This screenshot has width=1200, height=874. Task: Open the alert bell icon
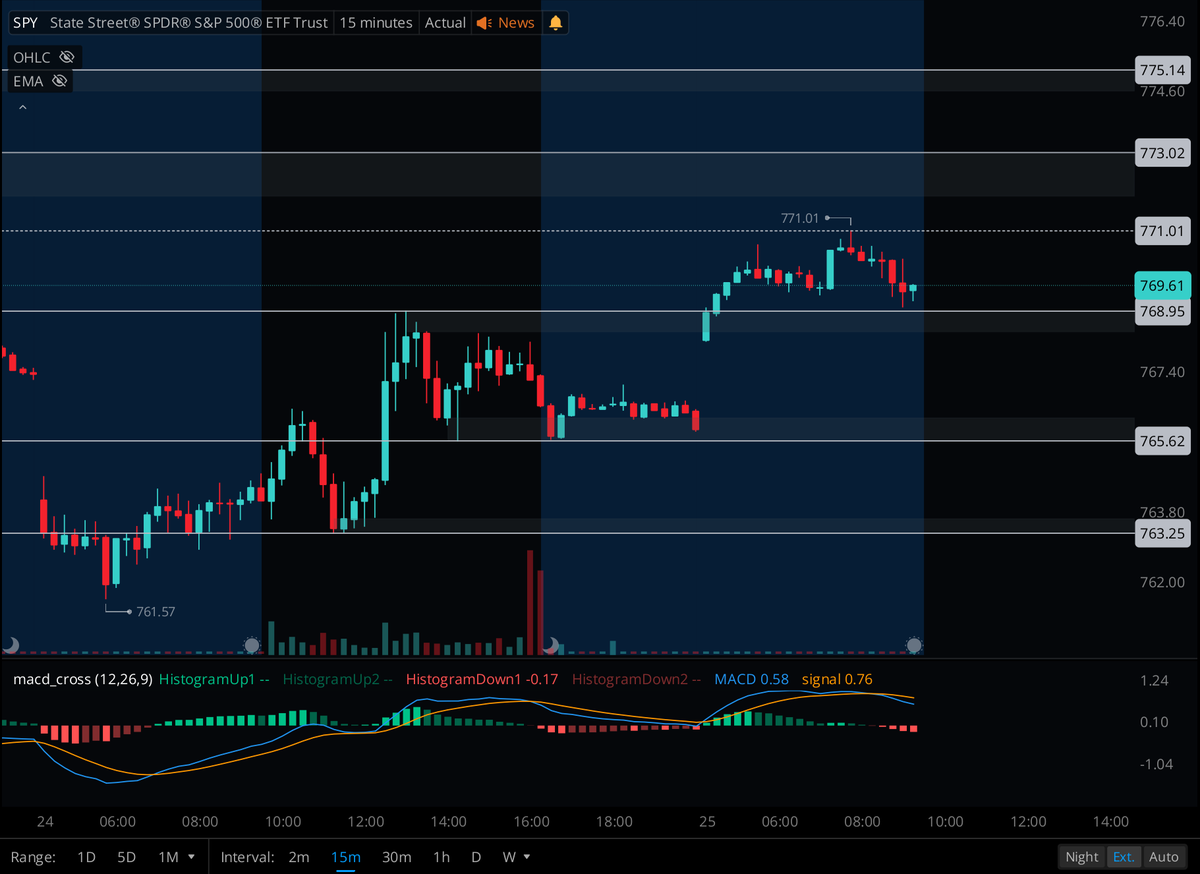pyautogui.click(x=556, y=22)
